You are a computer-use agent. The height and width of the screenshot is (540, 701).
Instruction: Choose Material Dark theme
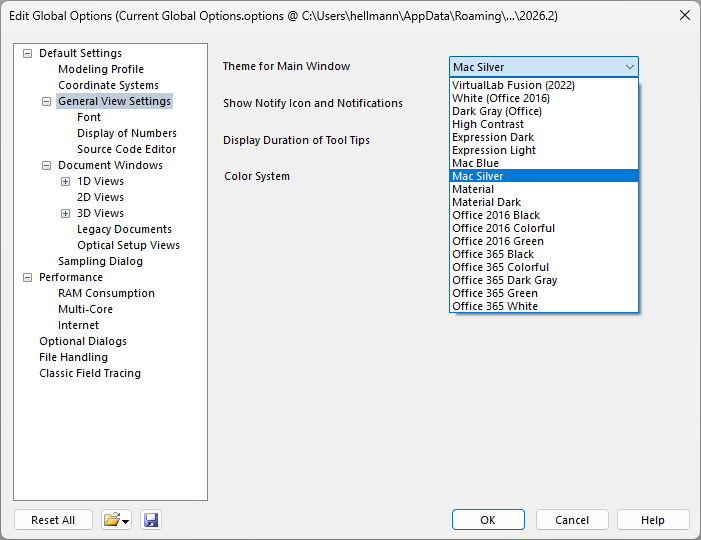click(544, 202)
